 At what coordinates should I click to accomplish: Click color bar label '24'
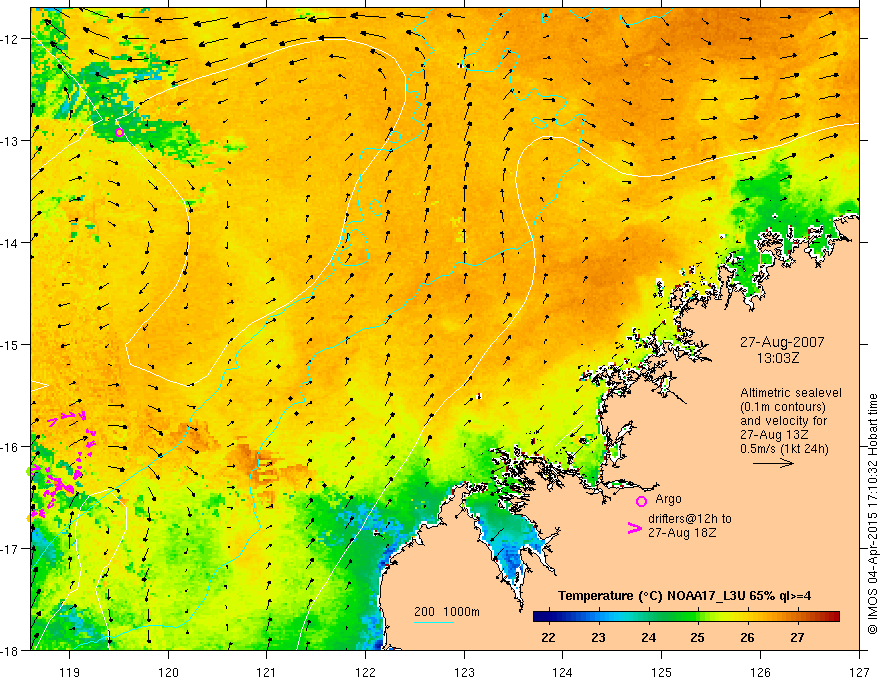648,637
